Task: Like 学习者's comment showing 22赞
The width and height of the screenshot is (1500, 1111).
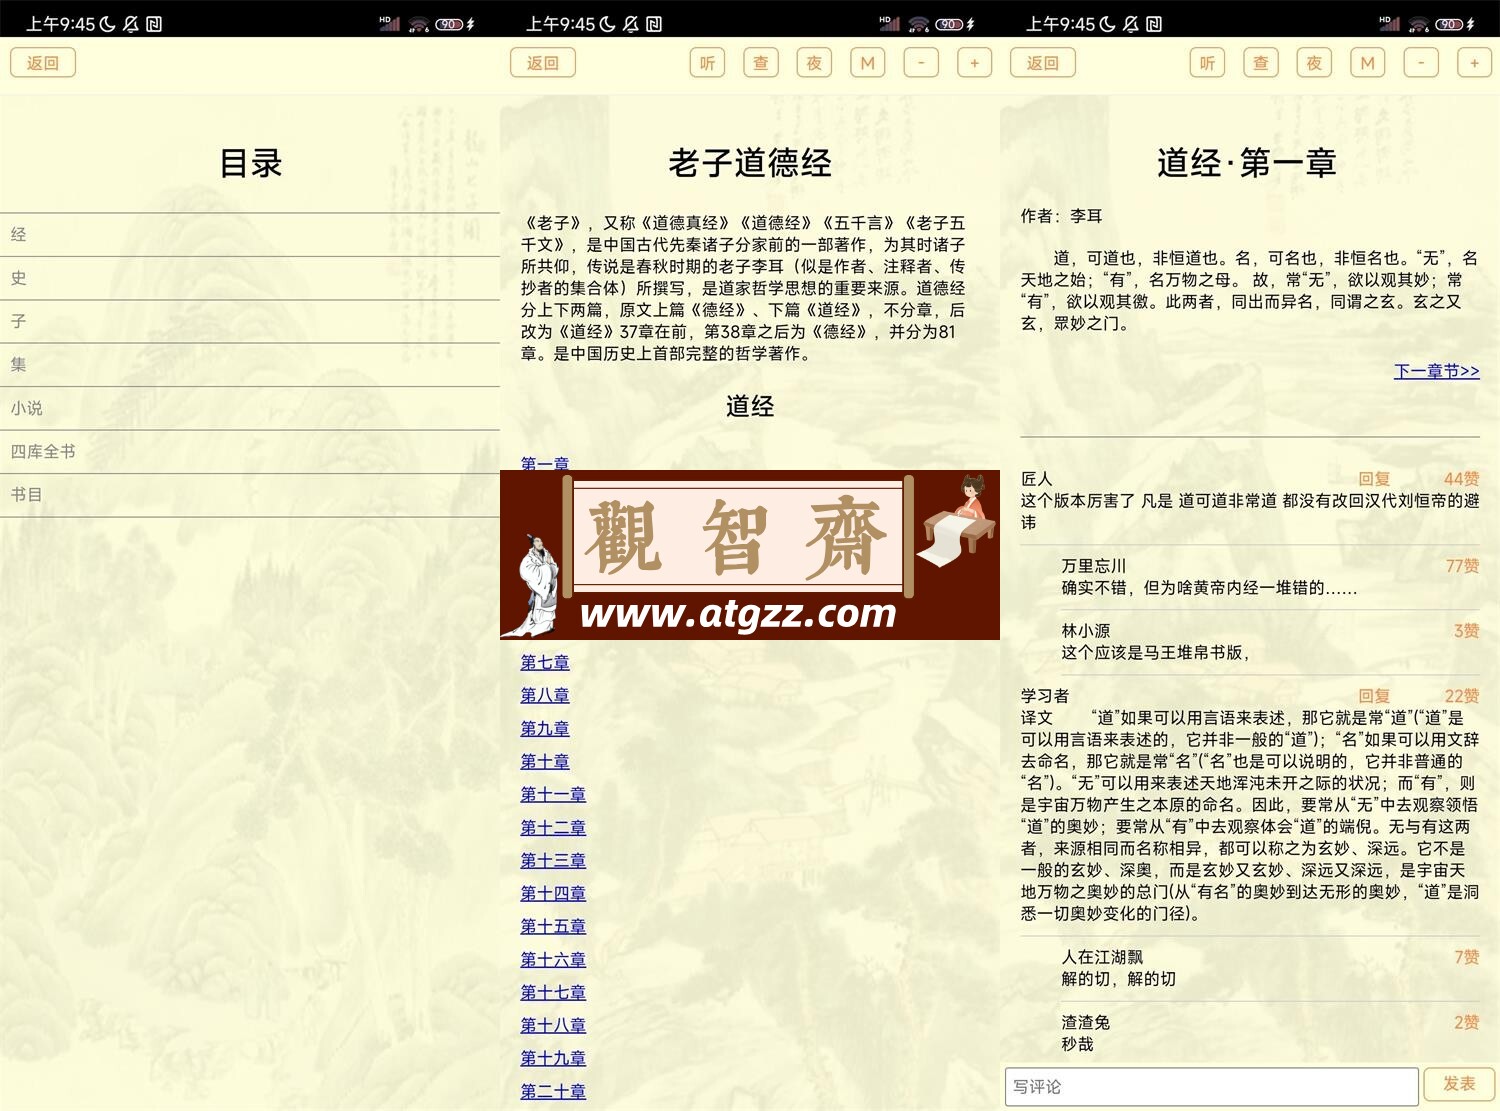Action: pyautogui.click(x=1461, y=696)
